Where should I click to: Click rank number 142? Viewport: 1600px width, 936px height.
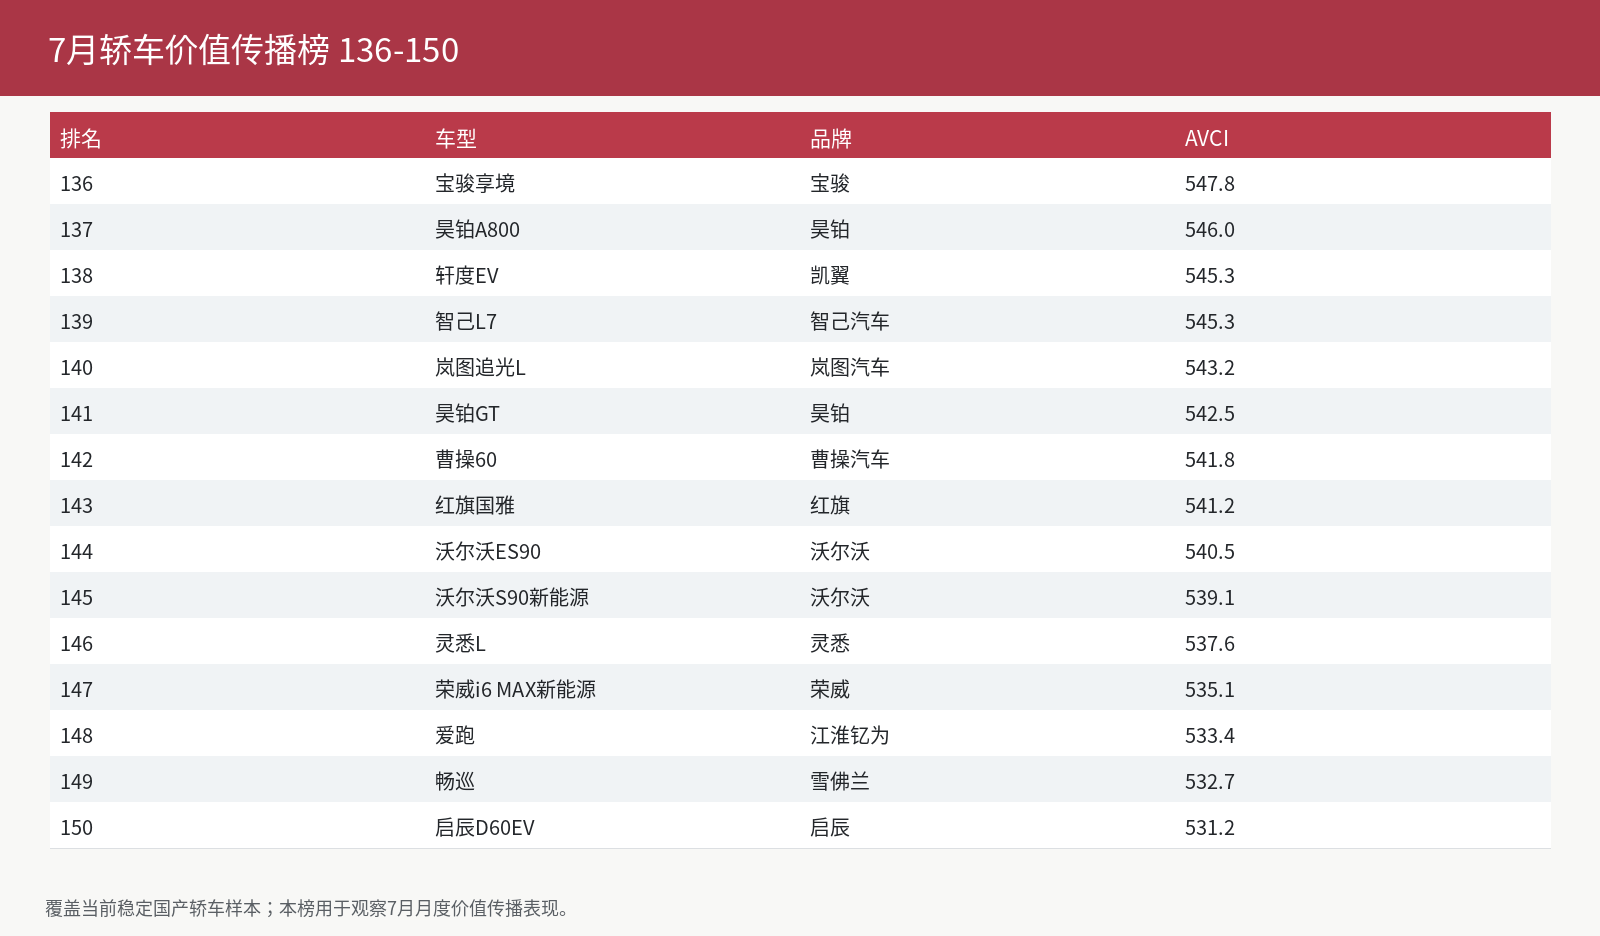[x=76, y=460]
